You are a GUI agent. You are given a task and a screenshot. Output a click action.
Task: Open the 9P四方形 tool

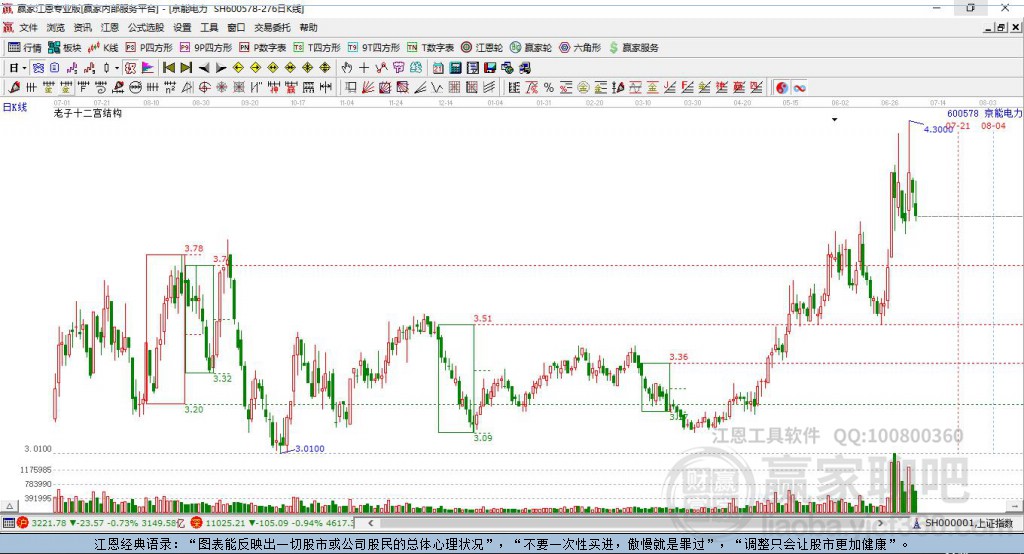coord(206,48)
